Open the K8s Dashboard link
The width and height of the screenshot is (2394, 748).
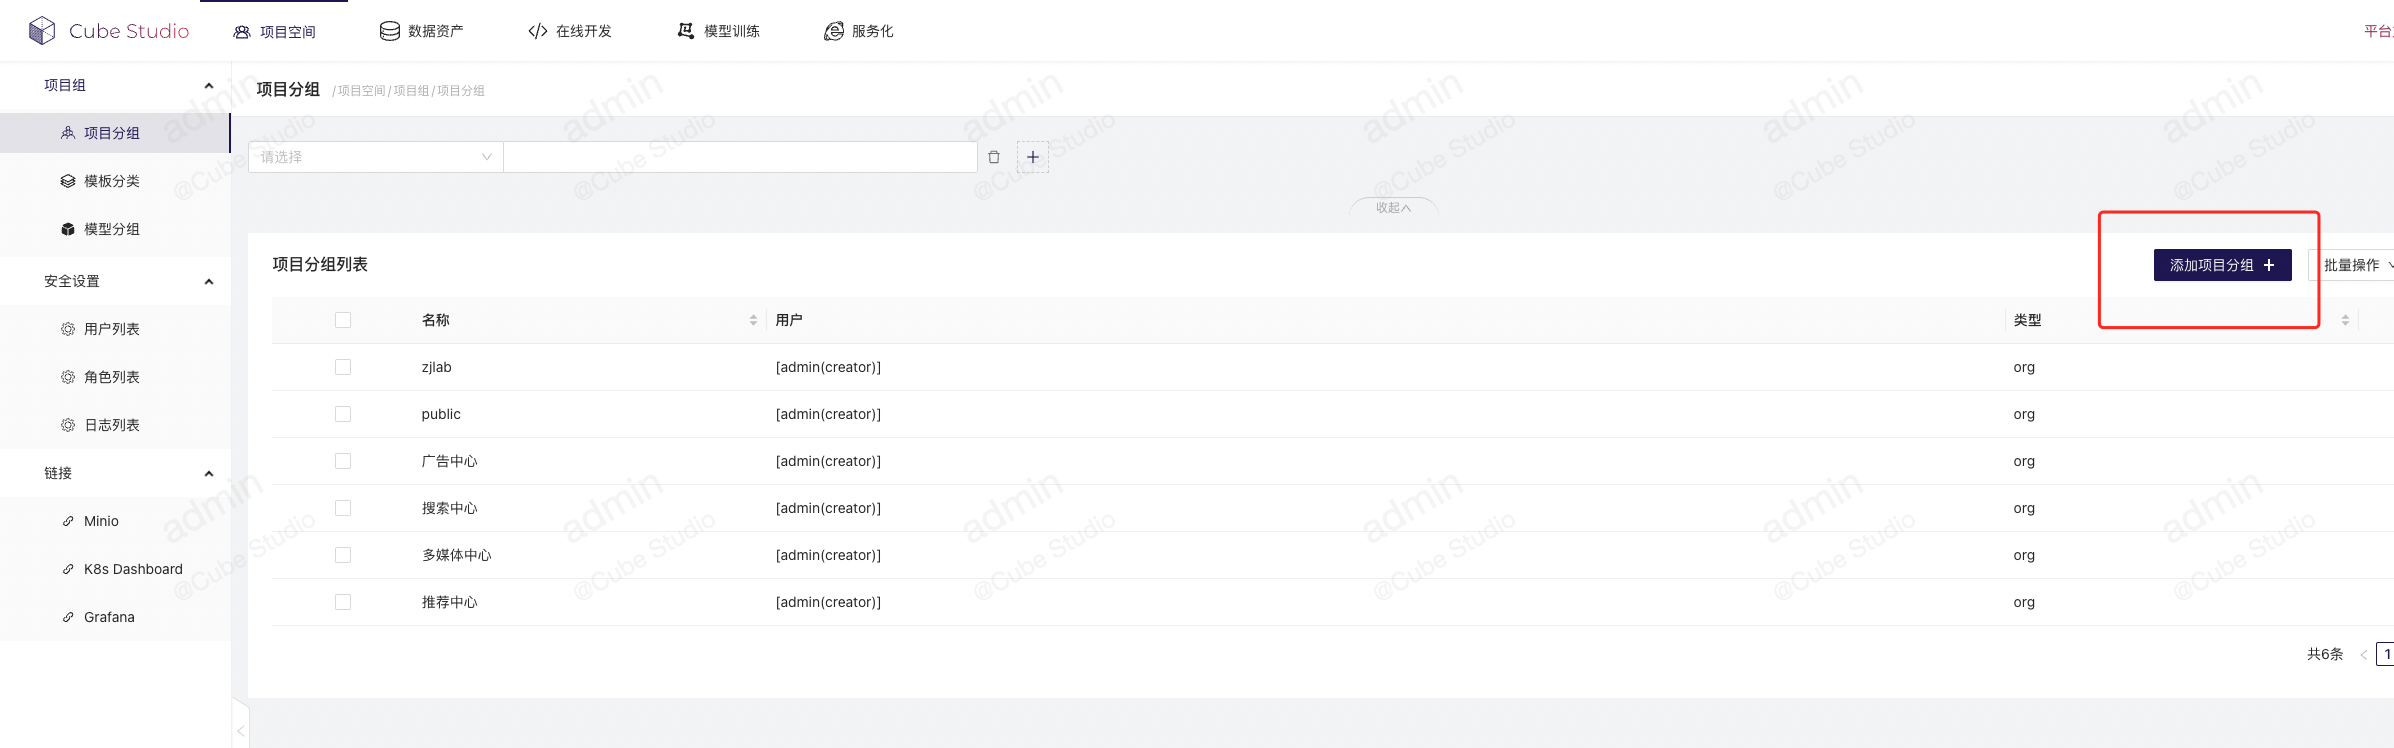(x=133, y=569)
